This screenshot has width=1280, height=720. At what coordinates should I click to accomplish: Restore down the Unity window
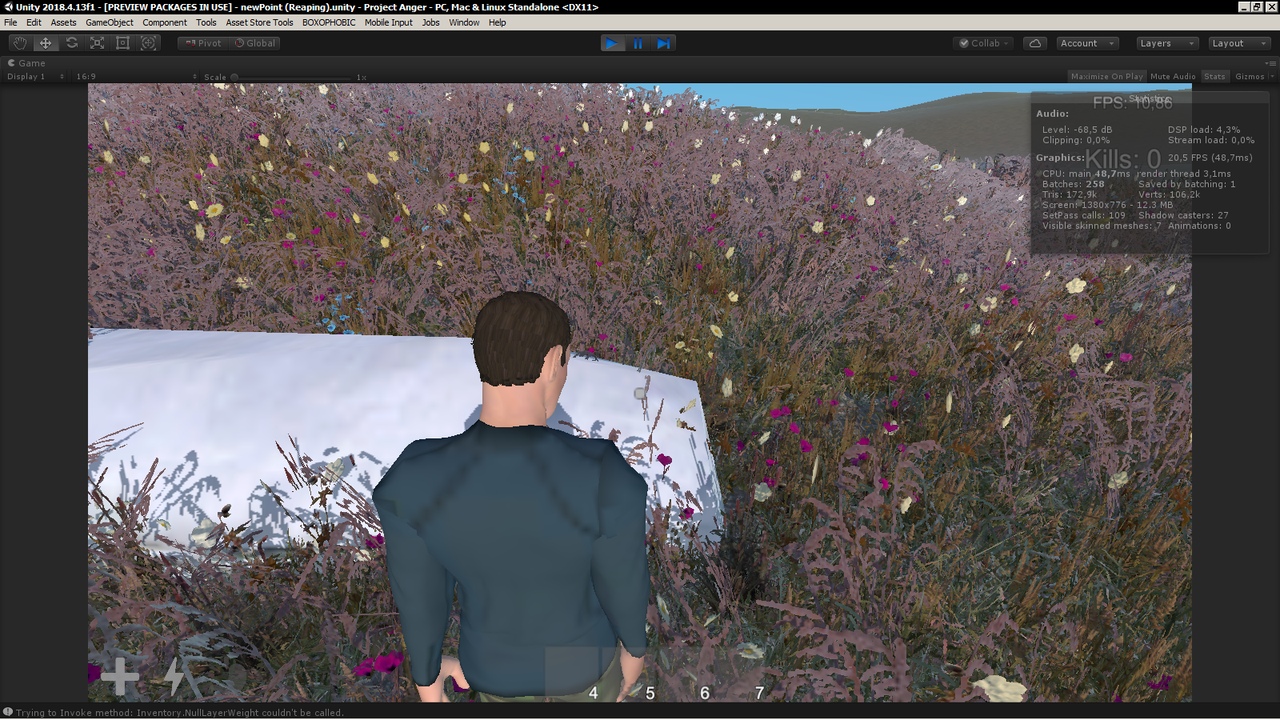(x=1257, y=7)
